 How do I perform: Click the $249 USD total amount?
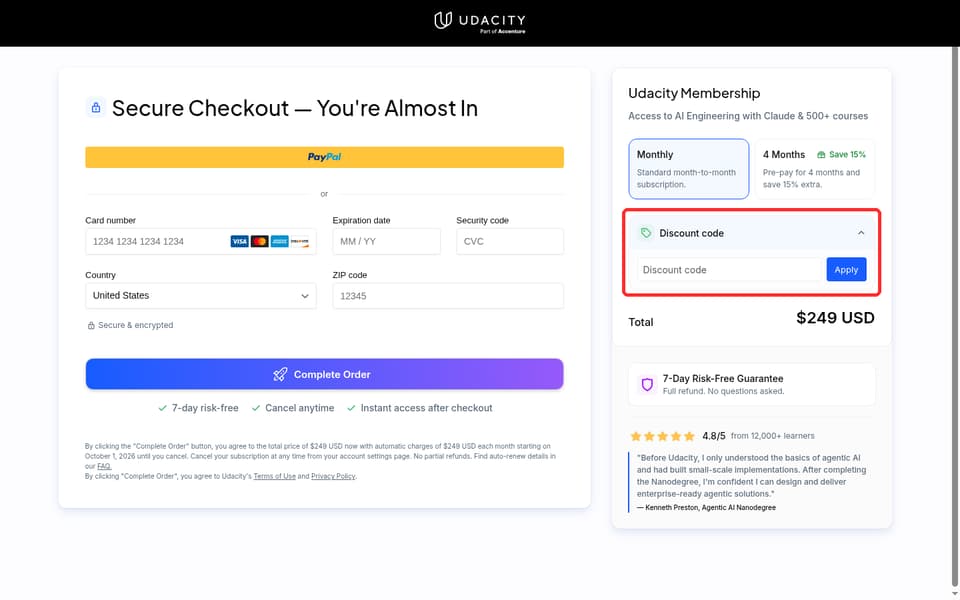835,318
